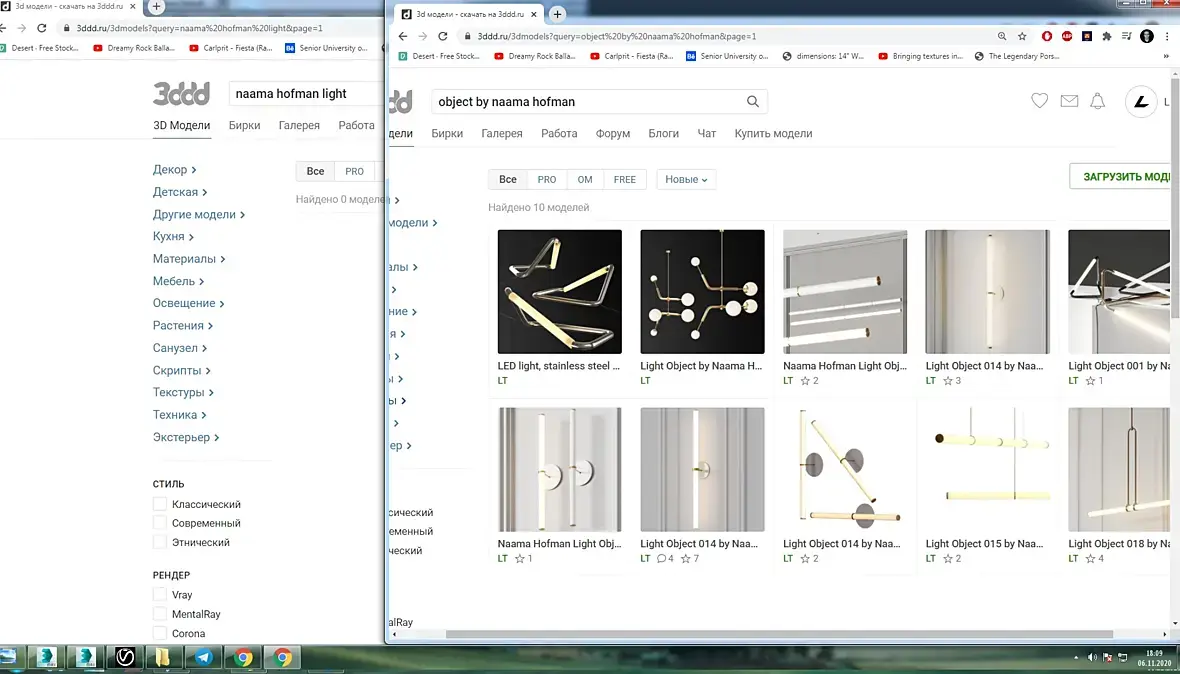Open Купить модели menu item

pyautogui.click(x=774, y=133)
